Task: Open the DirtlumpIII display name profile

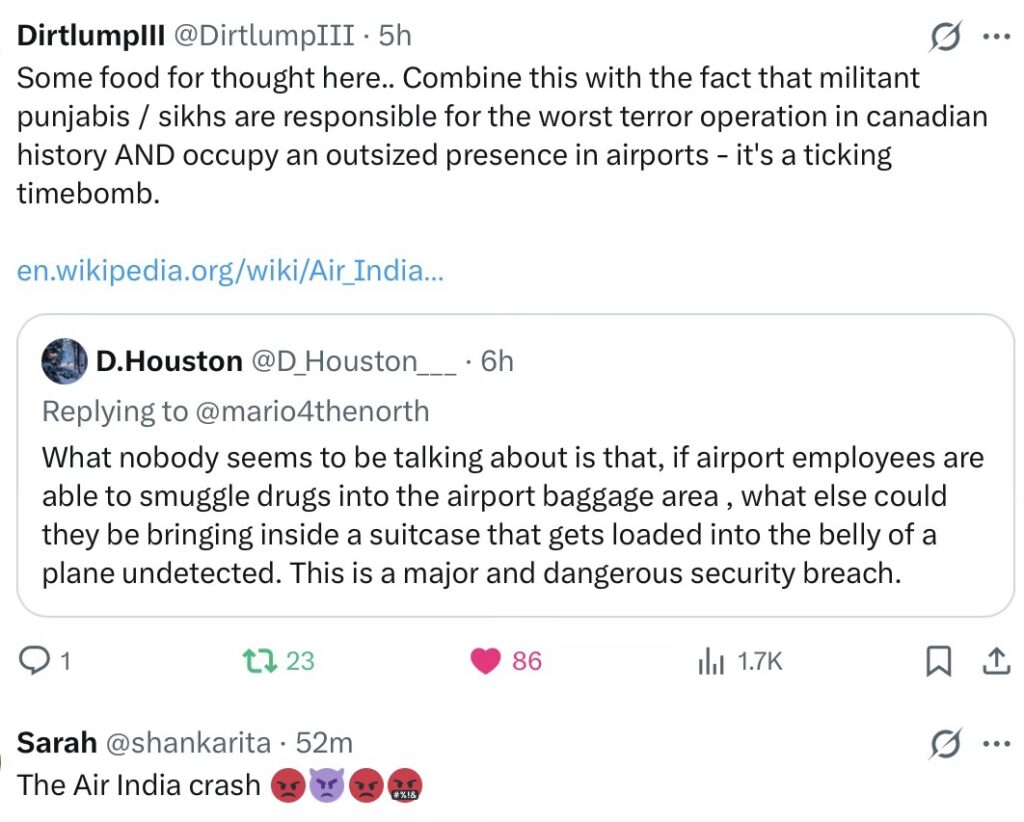Action: 91,35
